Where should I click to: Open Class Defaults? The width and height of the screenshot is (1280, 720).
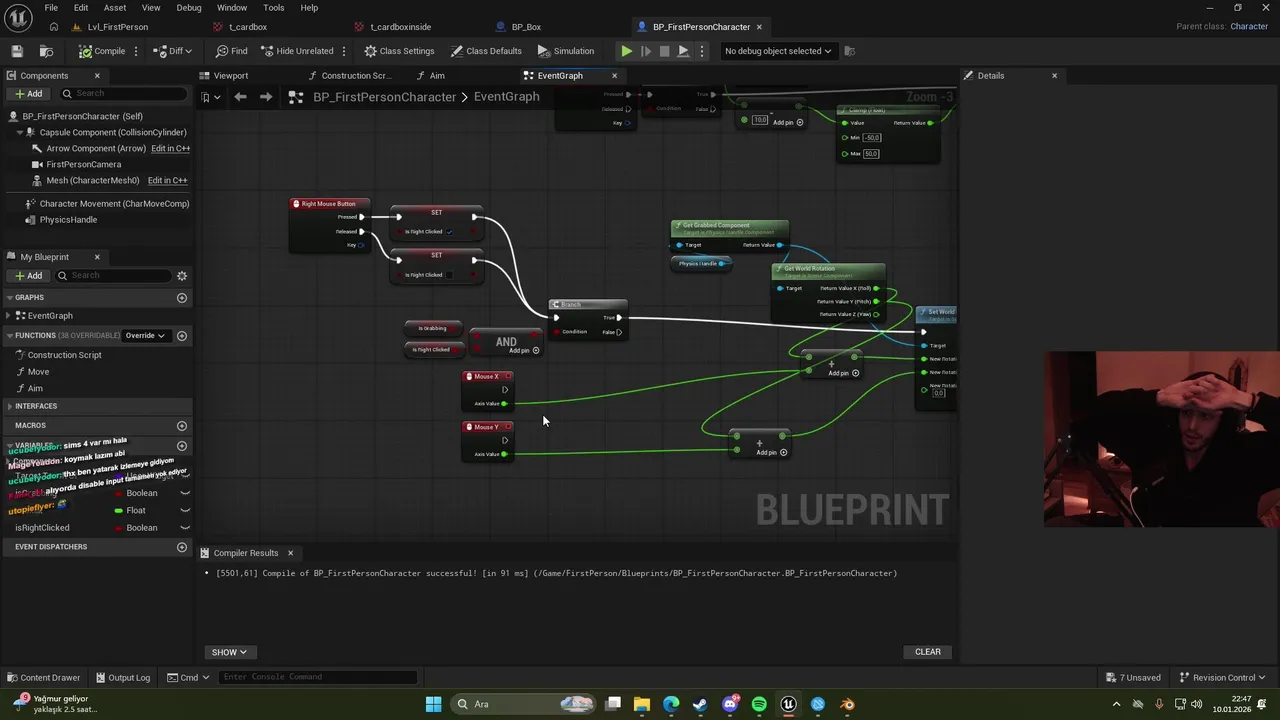tap(486, 51)
